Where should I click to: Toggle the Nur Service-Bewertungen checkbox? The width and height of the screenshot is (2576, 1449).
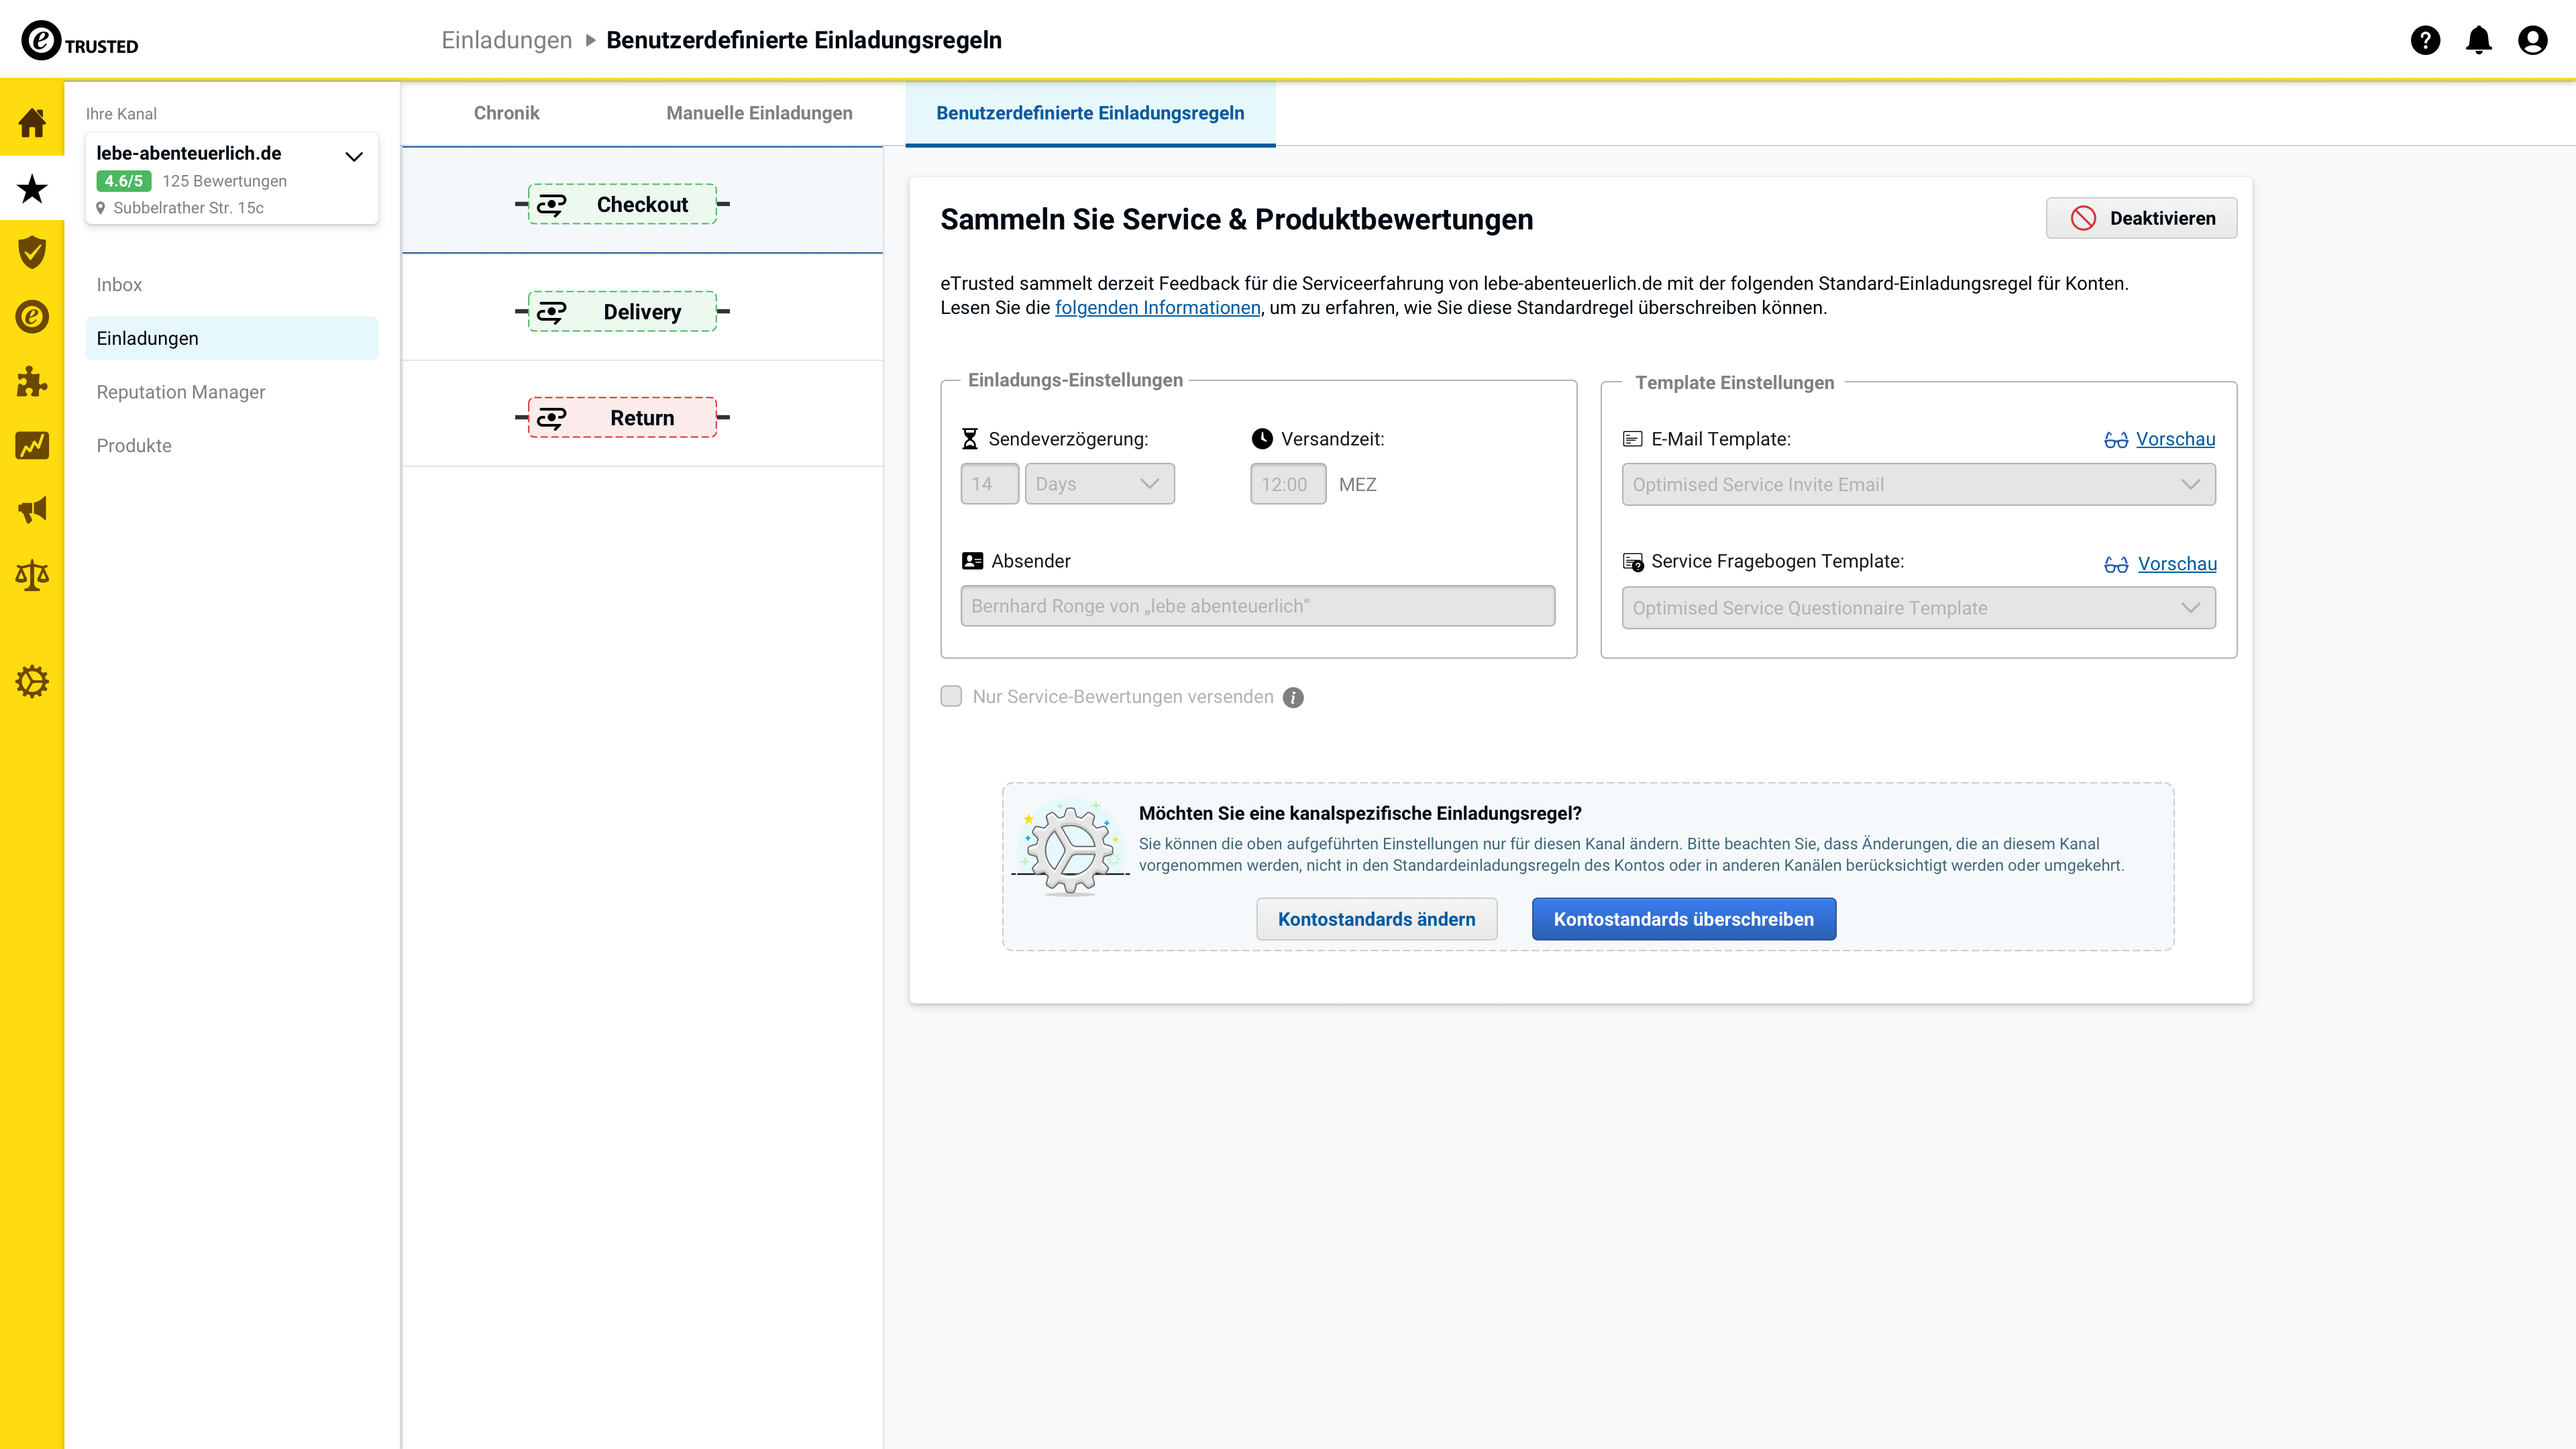(950, 695)
